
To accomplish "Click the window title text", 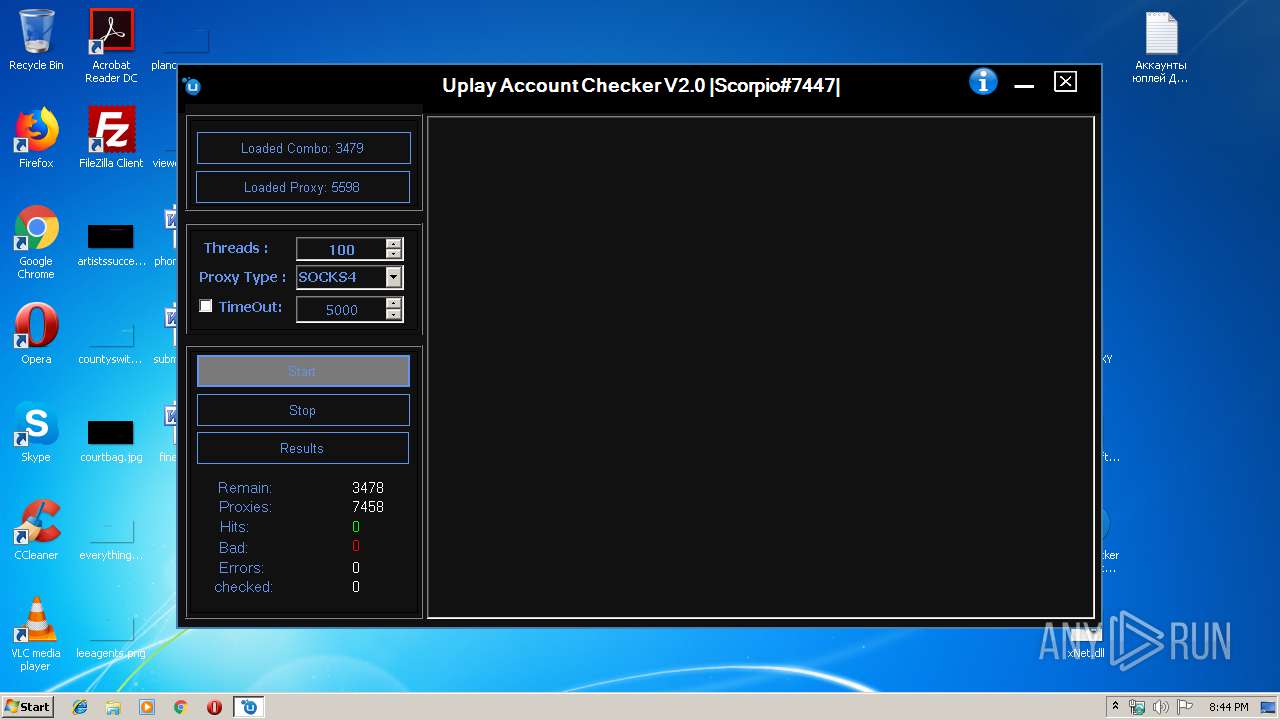I will 641,85.
